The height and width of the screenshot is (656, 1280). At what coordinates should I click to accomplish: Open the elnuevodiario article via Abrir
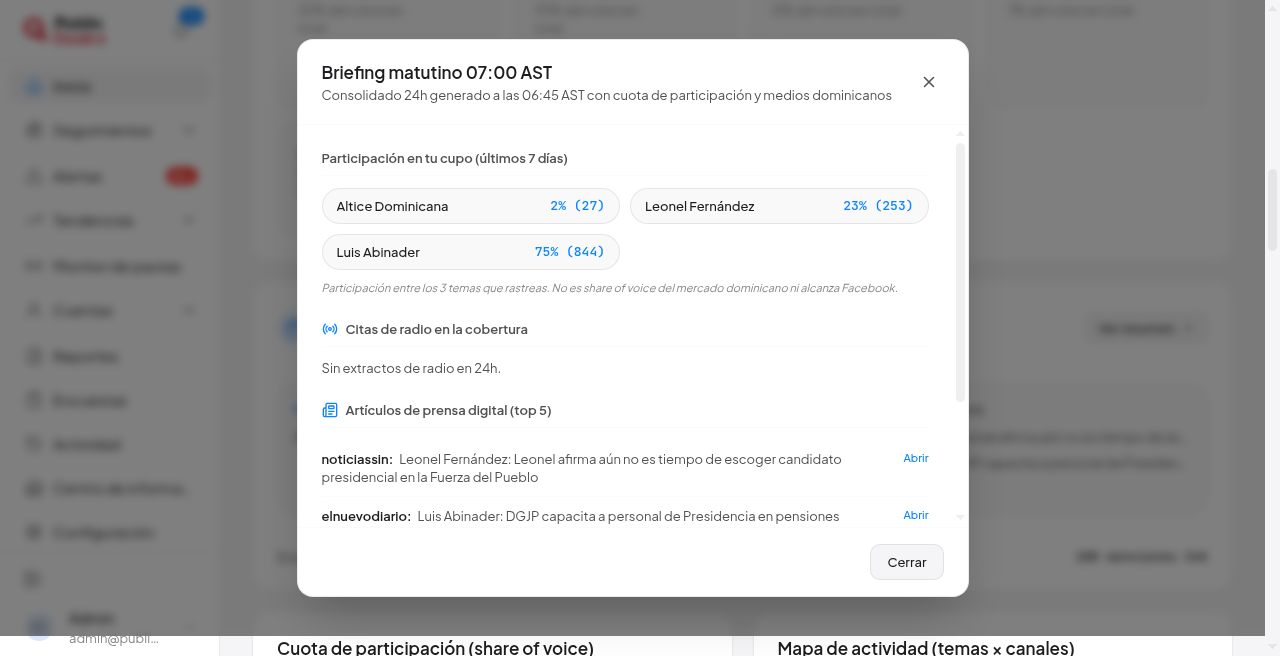pyautogui.click(x=916, y=515)
